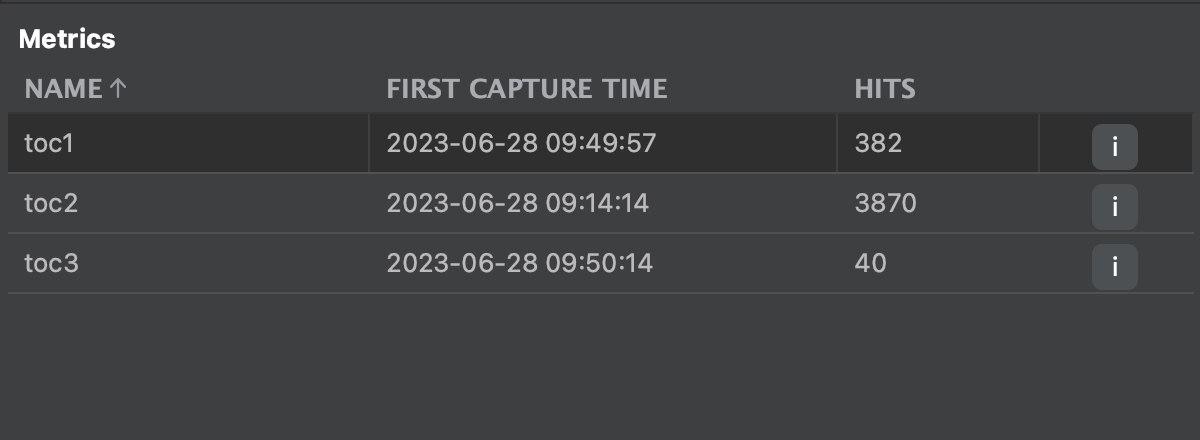Screen dimensions: 1200x440
Task: Click the ascending sort arrow beside NAME
Action: point(118,89)
